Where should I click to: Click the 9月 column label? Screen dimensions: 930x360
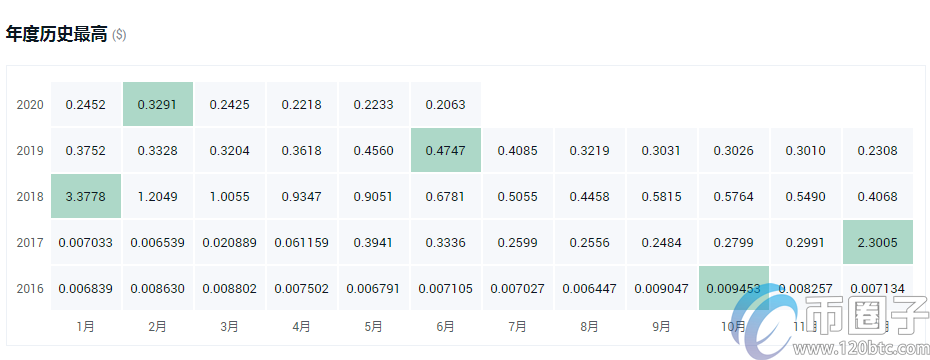coord(661,326)
